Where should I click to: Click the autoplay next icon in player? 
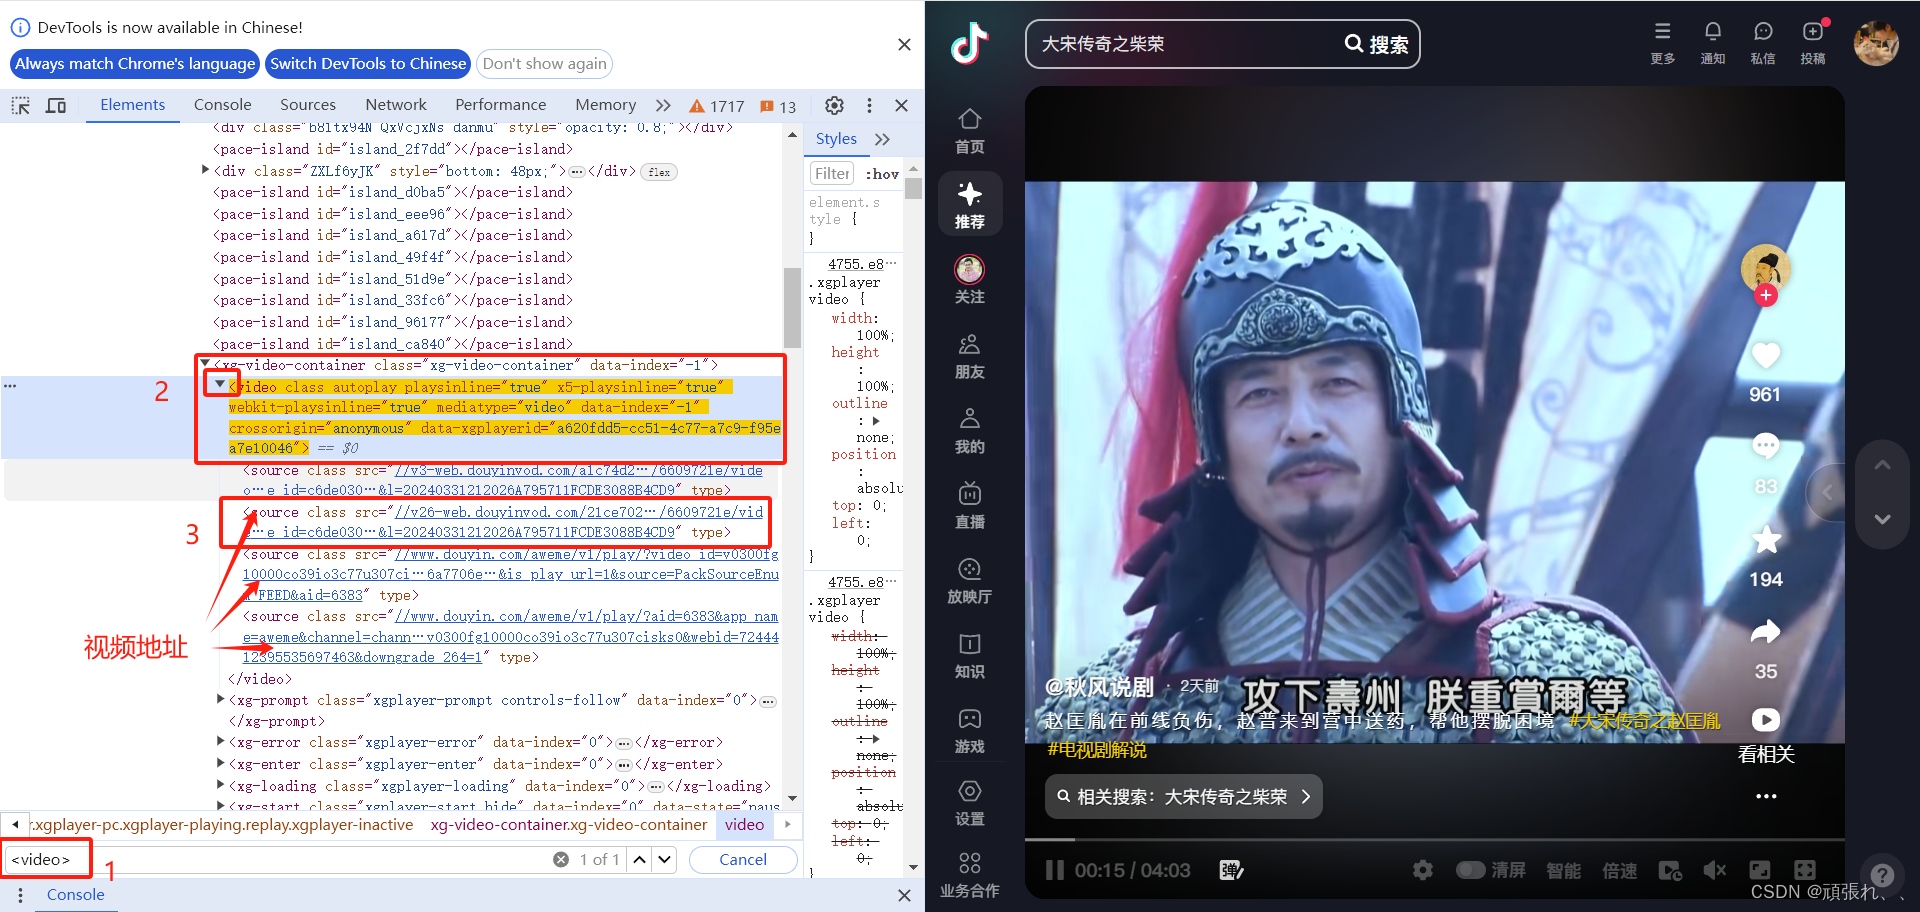(1670, 870)
